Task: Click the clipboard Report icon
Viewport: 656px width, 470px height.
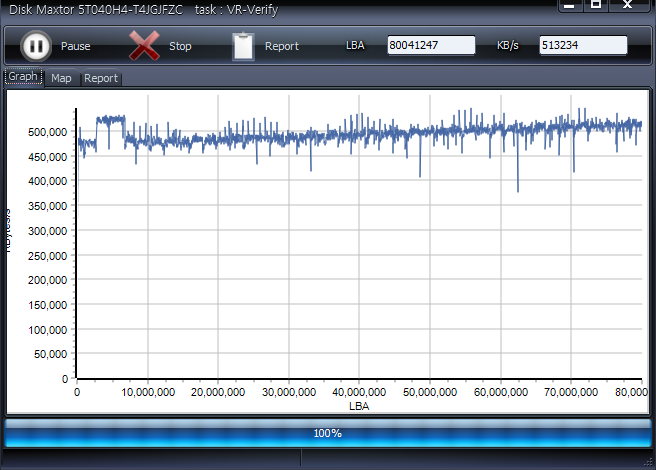Action: pyautogui.click(x=243, y=46)
